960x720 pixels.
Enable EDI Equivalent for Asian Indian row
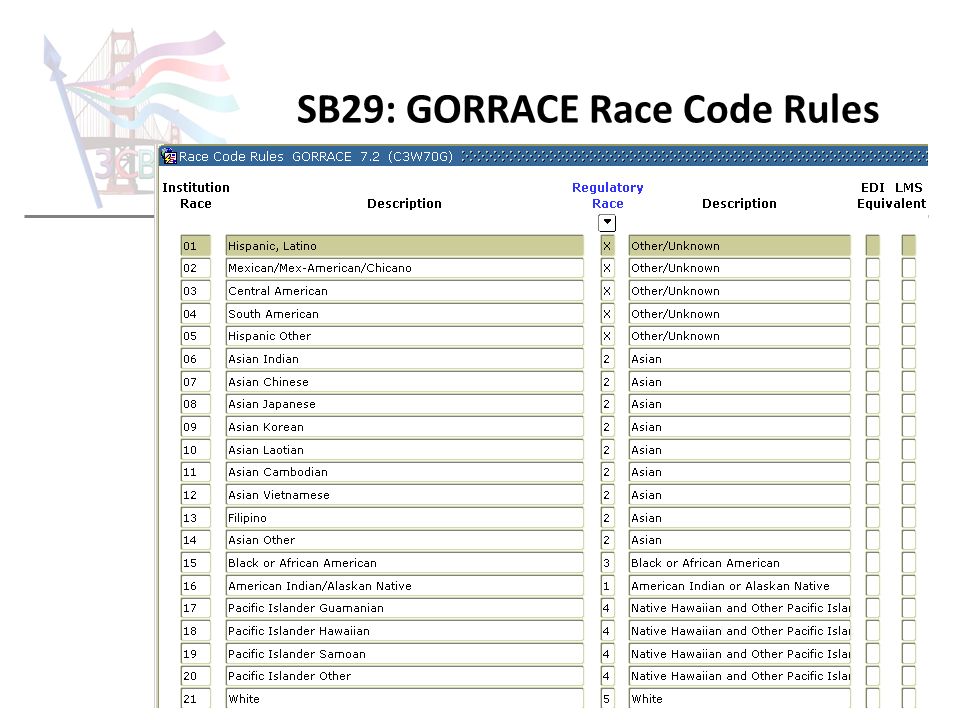pos(872,359)
